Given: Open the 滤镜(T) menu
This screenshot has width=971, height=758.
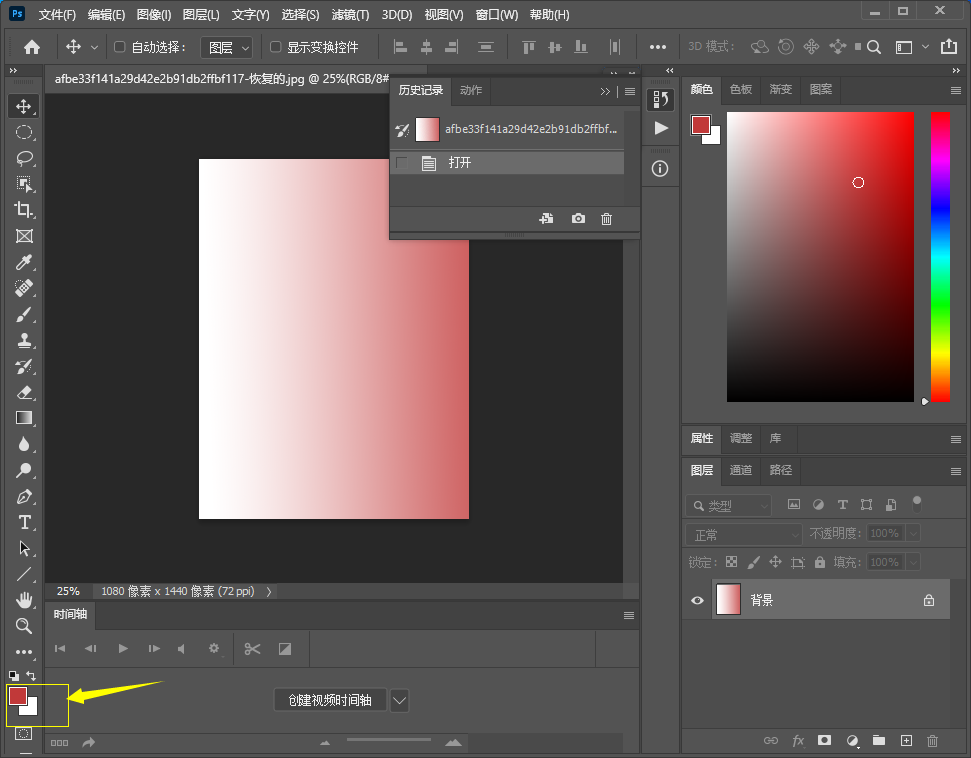Looking at the screenshot, I should 350,15.
